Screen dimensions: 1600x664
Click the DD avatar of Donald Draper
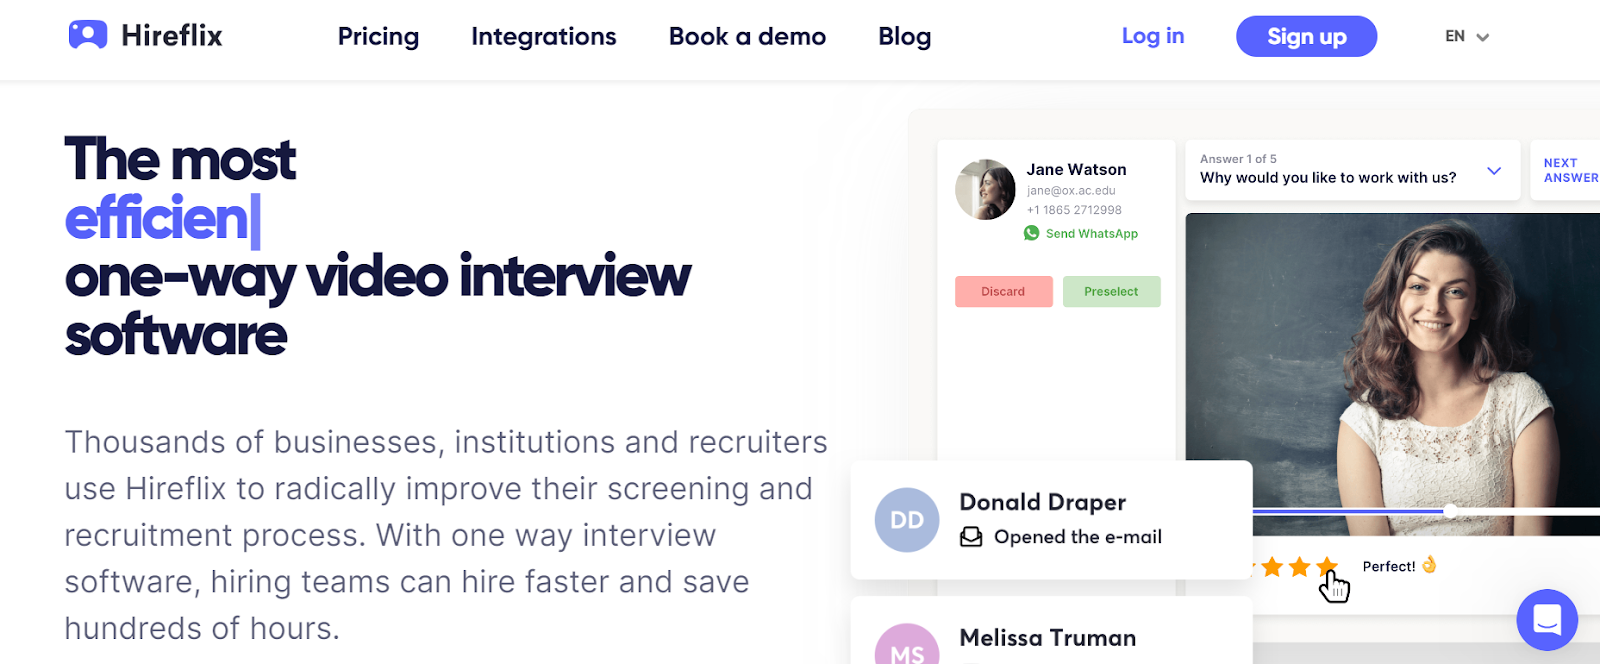[907, 520]
